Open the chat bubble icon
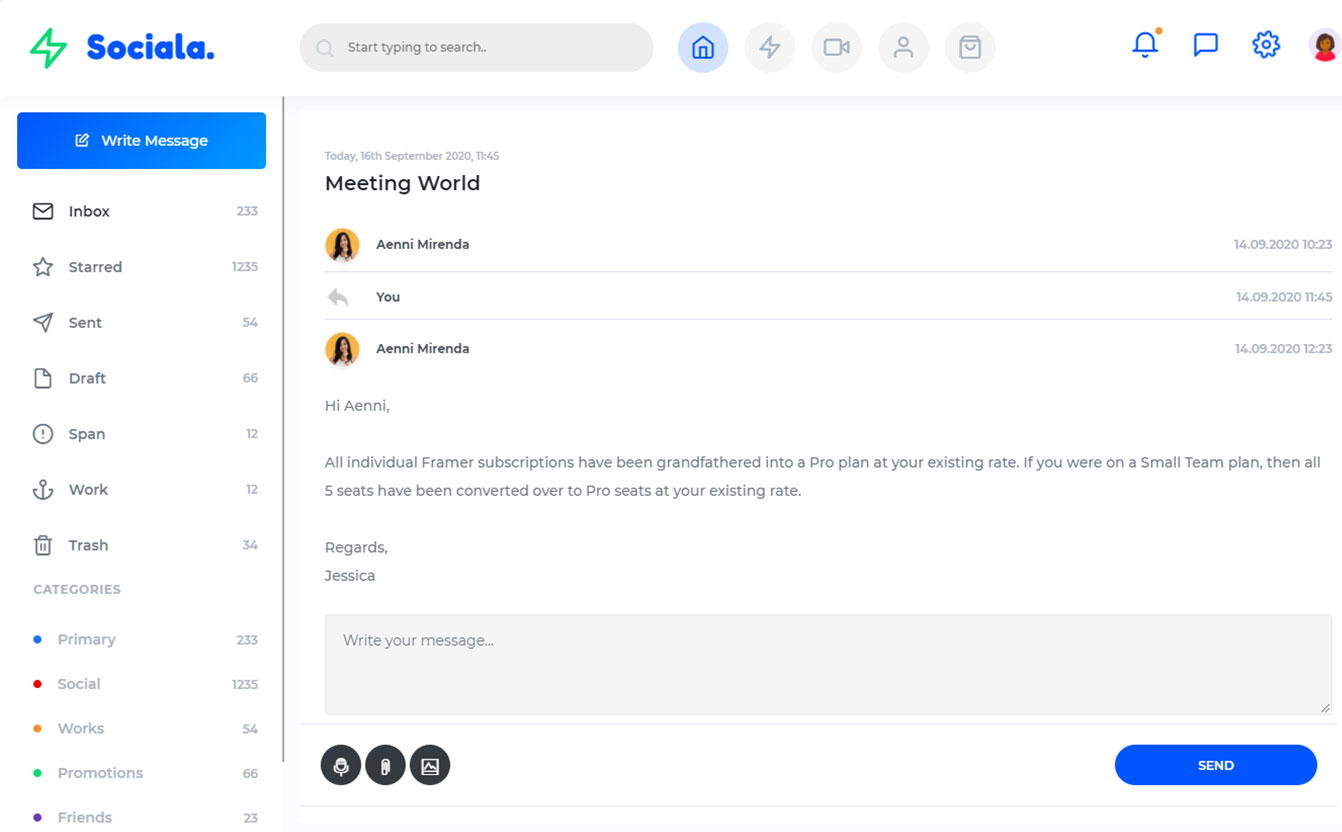This screenshot has height=832, width=1342. pos(1205,45)
